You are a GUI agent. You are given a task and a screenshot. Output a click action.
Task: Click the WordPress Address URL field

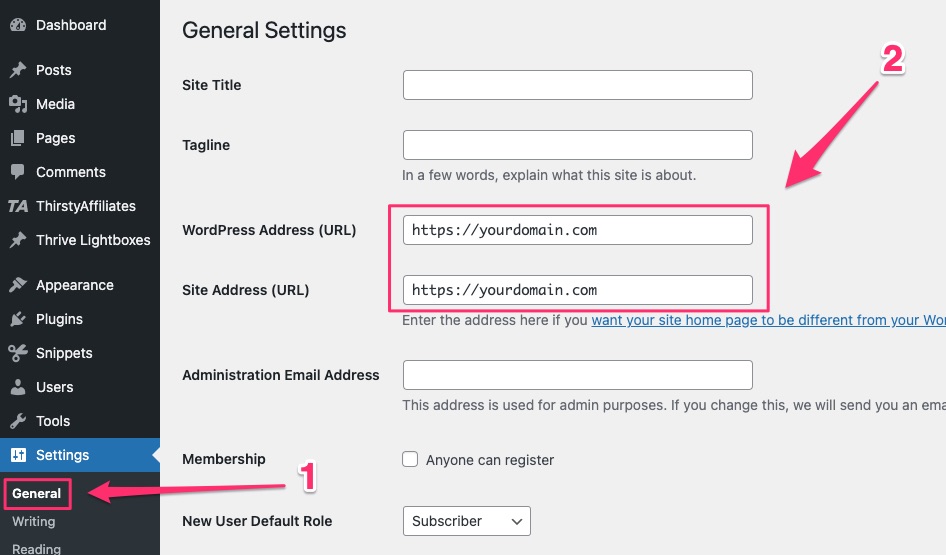point(577,230)
